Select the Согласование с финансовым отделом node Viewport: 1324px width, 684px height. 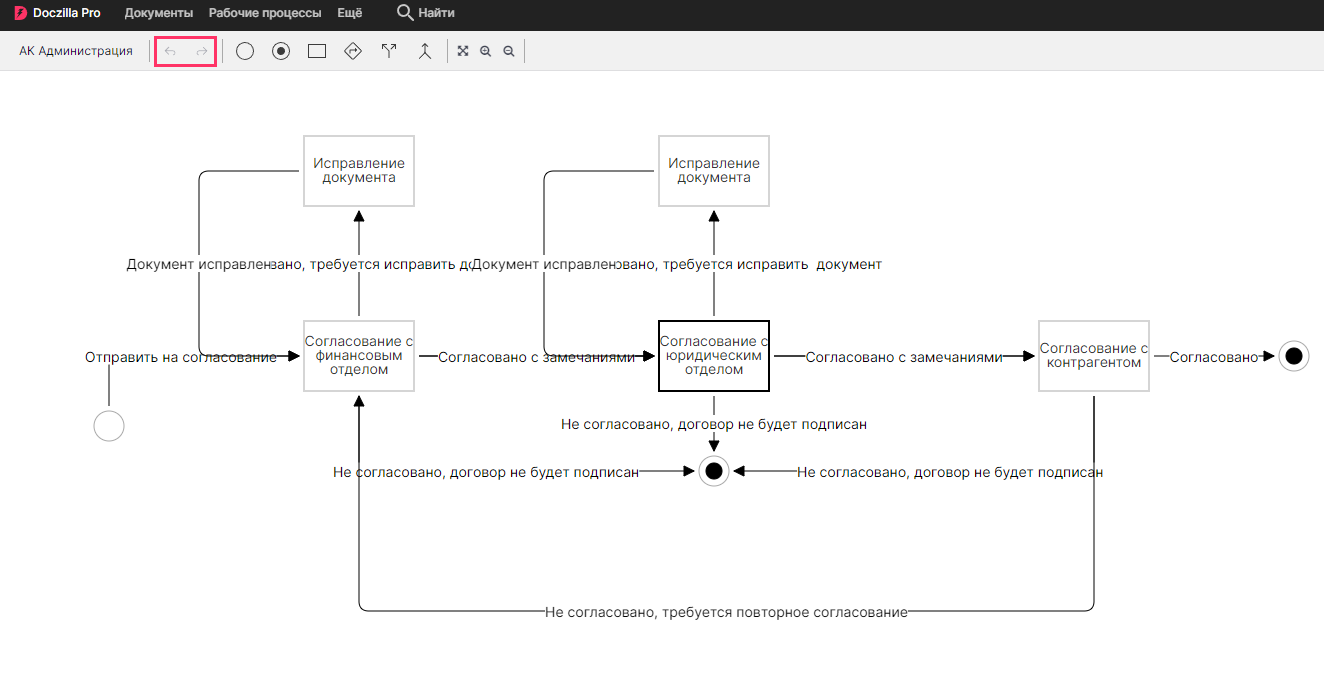(x=359, y=356)
